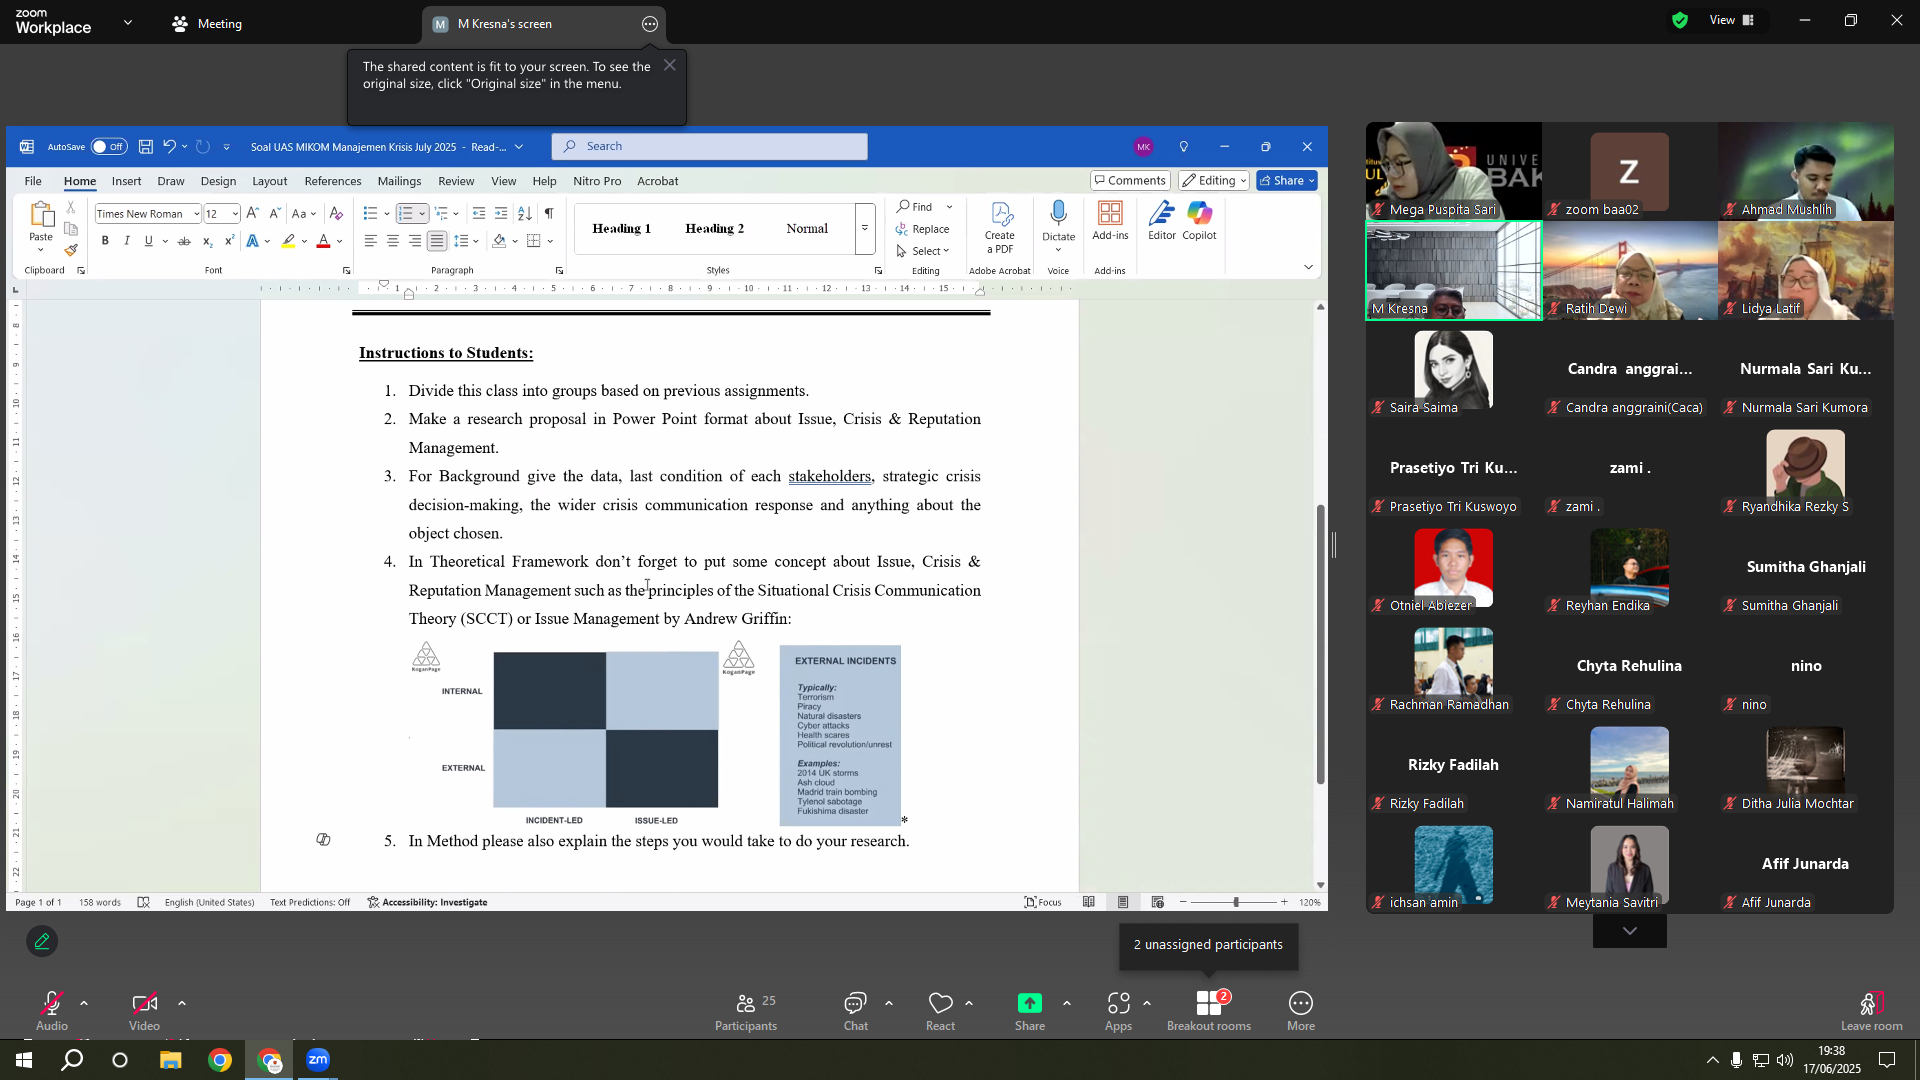Open the font name dropdown

(x=196, y=214)
